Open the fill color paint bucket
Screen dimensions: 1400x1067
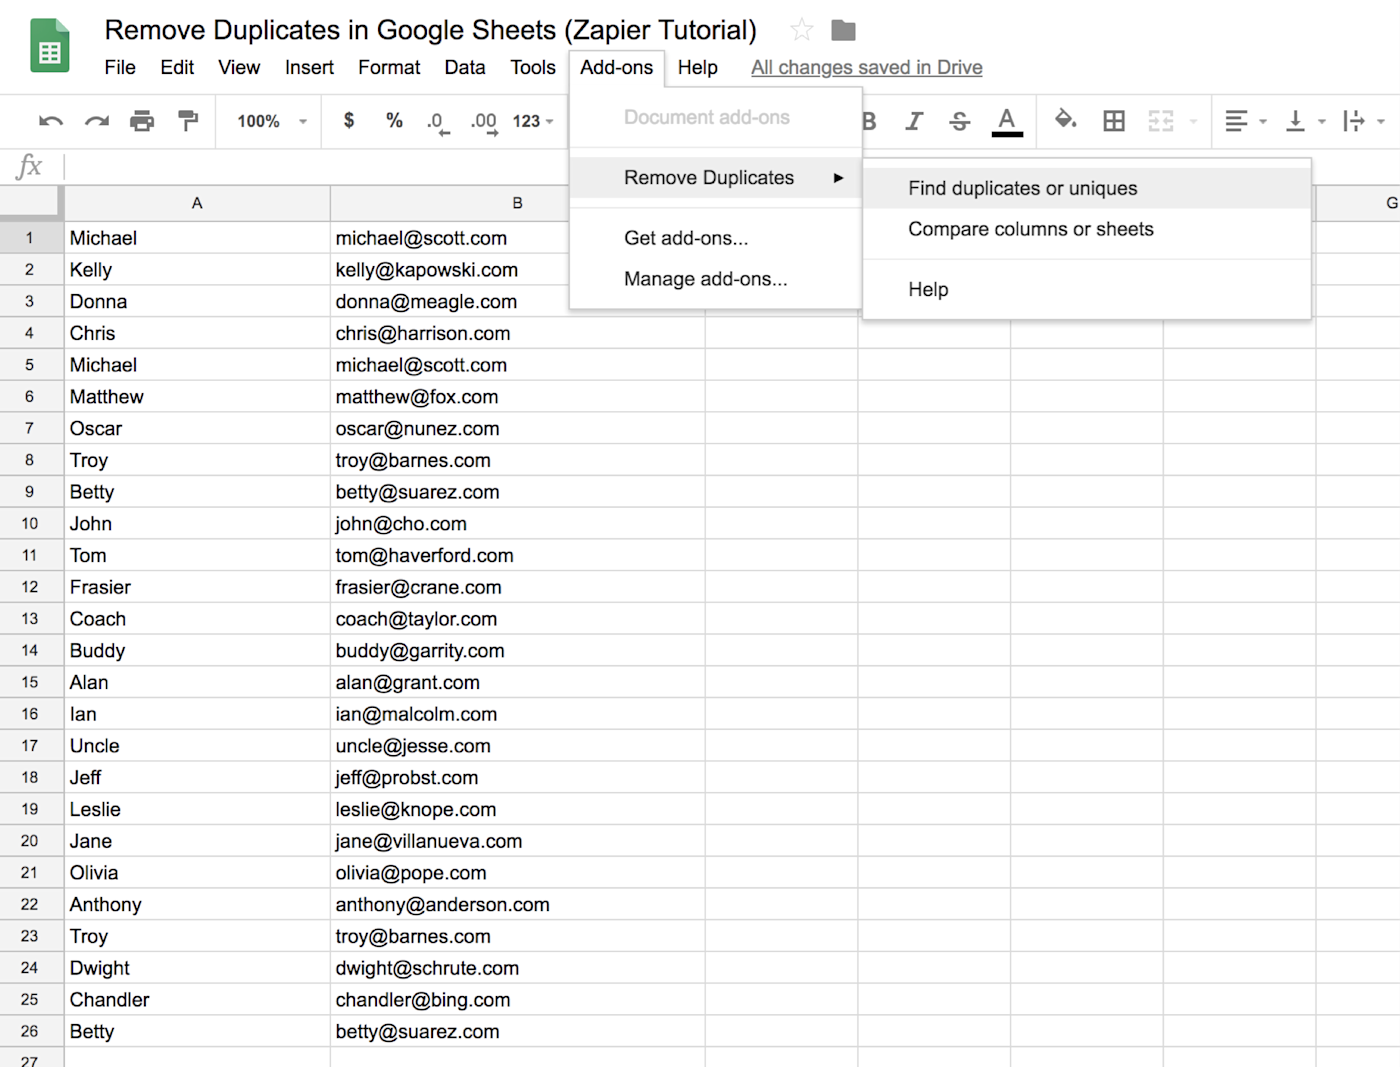pos(1065,120)
